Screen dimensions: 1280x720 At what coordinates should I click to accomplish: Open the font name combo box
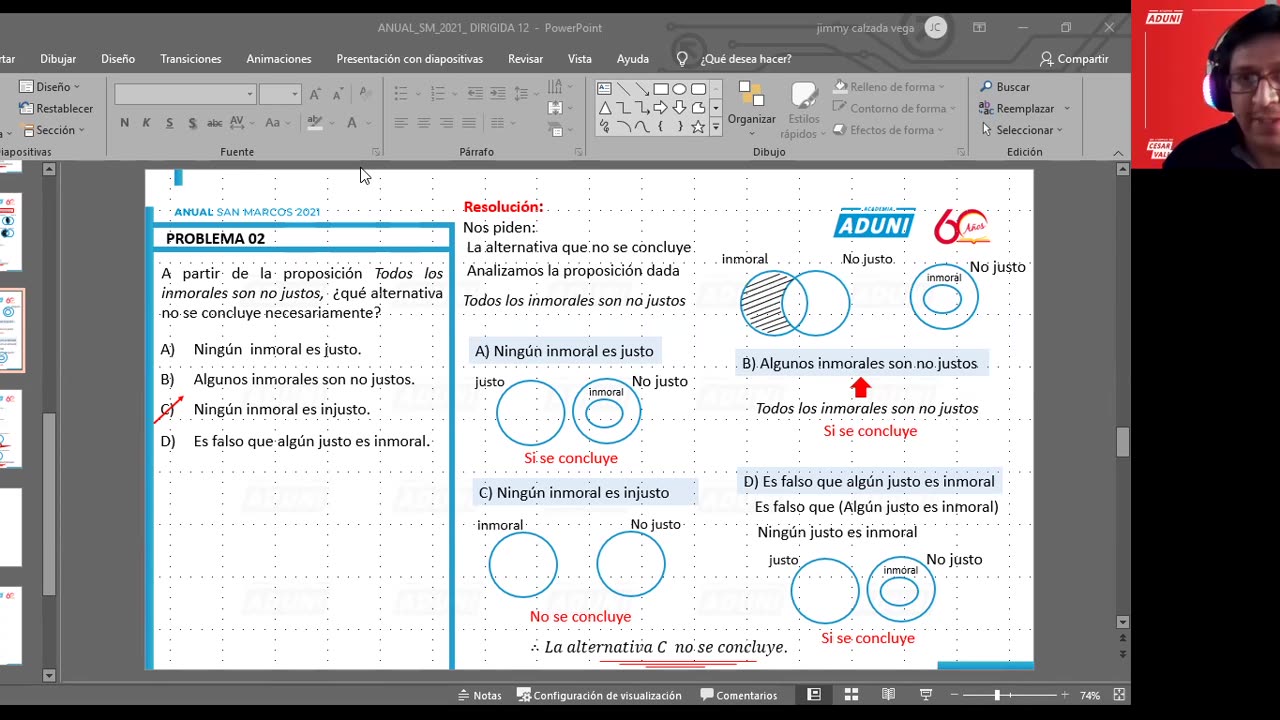click(x=185, y=94)
